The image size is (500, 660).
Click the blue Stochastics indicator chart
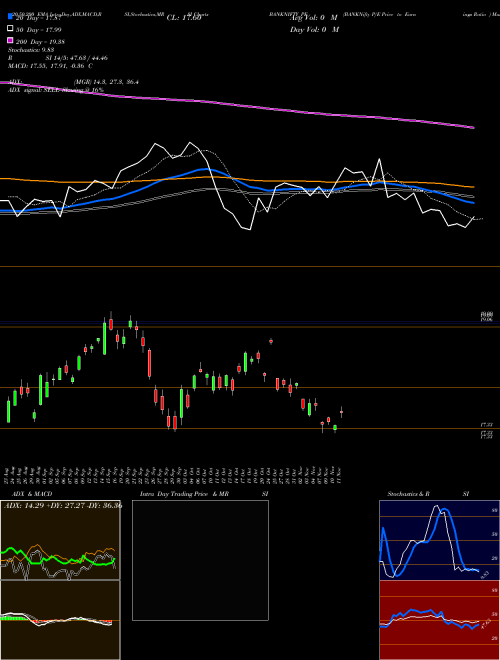439,540
